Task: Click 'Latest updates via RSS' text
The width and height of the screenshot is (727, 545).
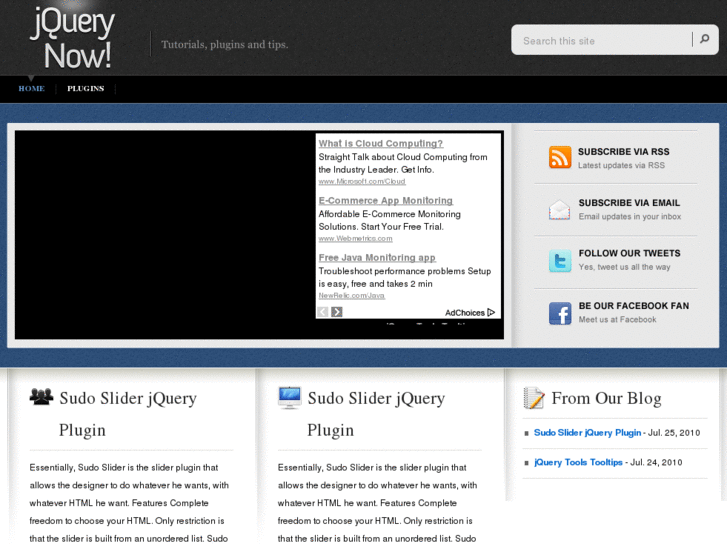Action: click(x=621, y=165)
